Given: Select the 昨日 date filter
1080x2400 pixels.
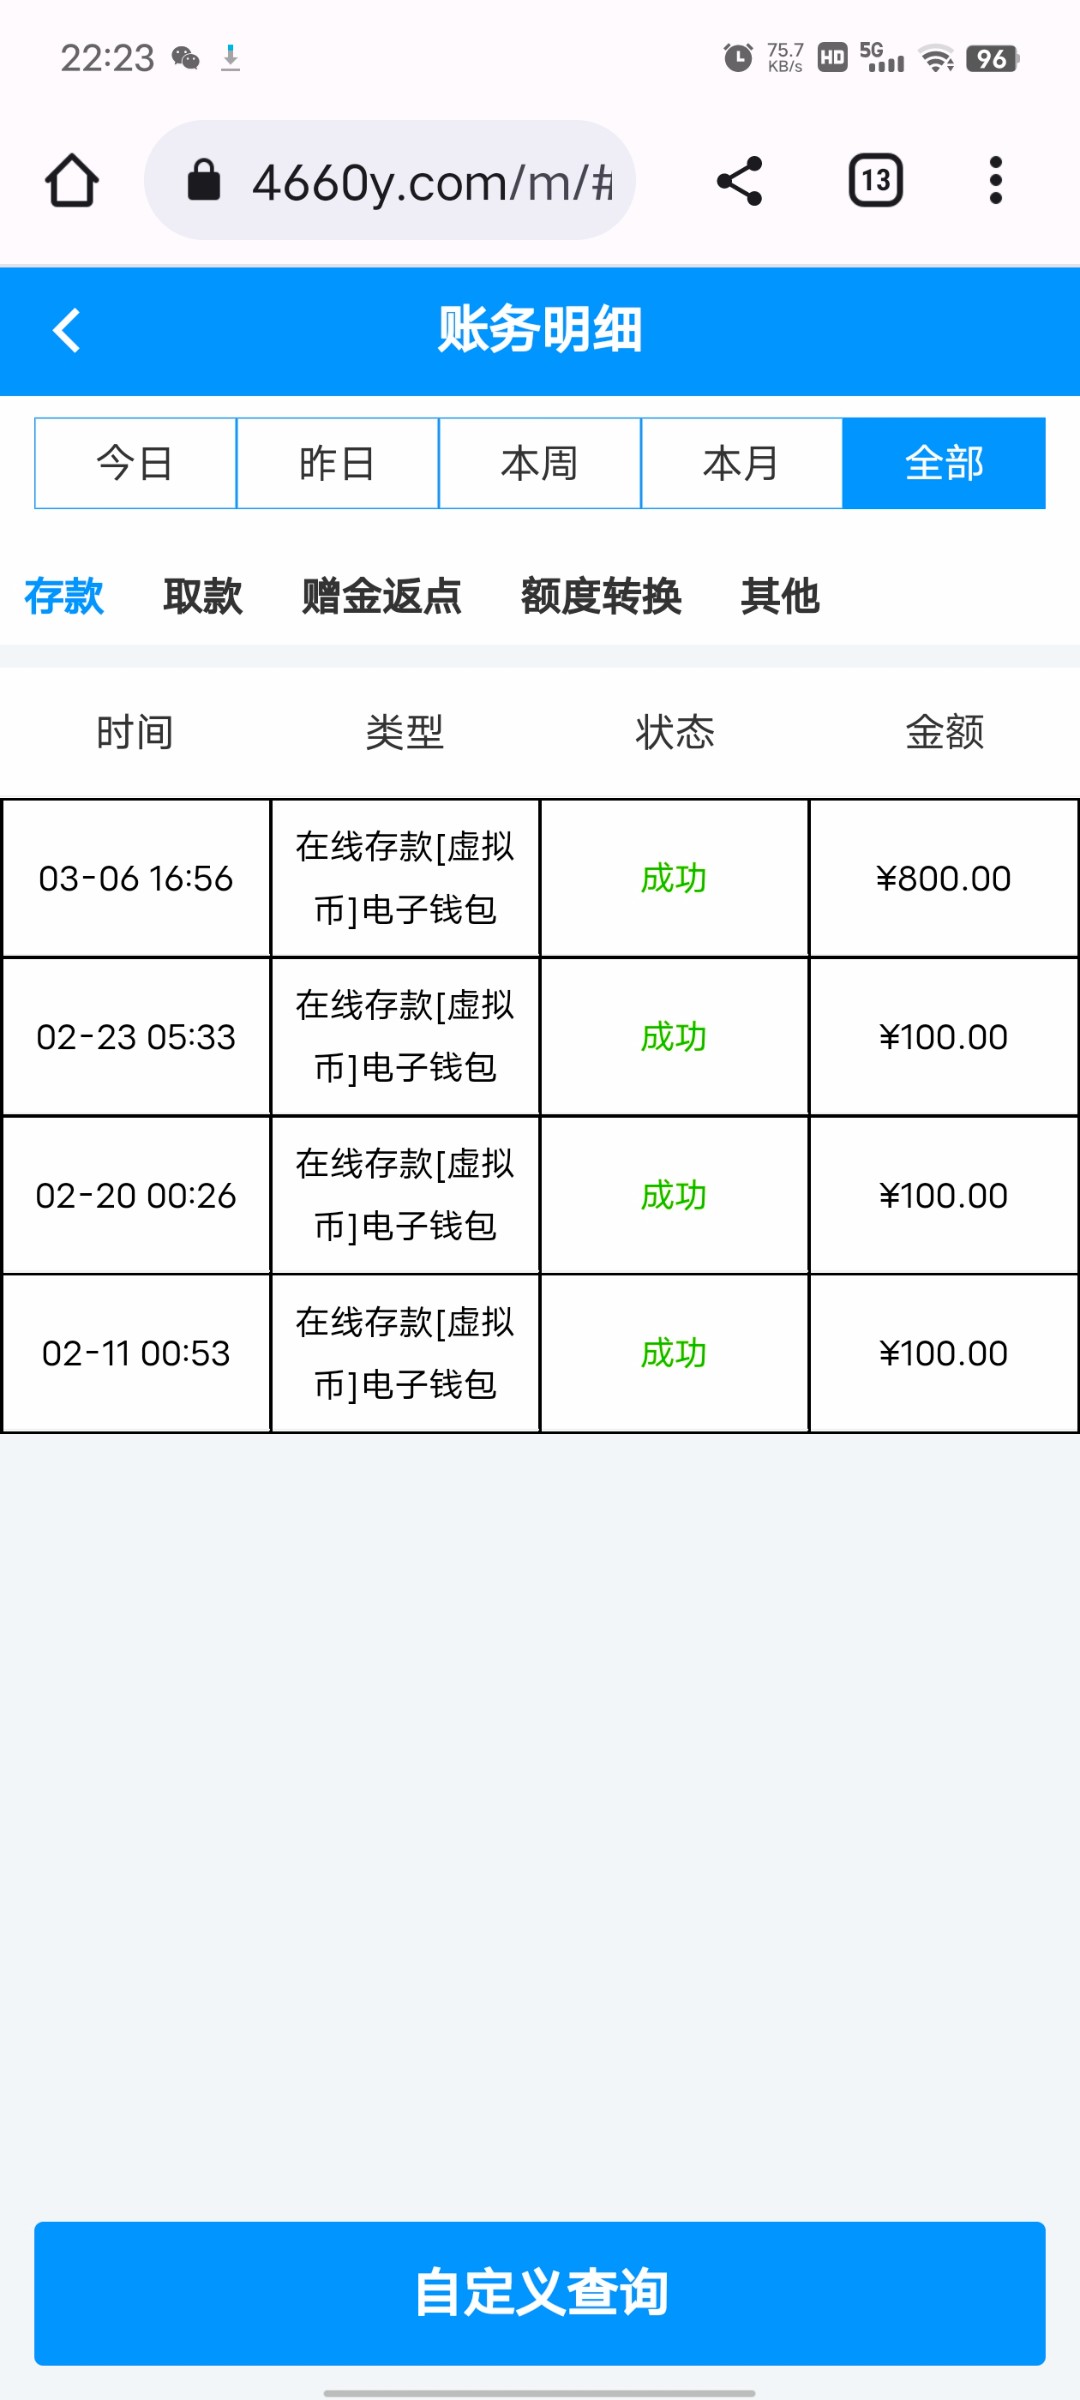Looking at the screenshot, I should (x=337, y=464).
